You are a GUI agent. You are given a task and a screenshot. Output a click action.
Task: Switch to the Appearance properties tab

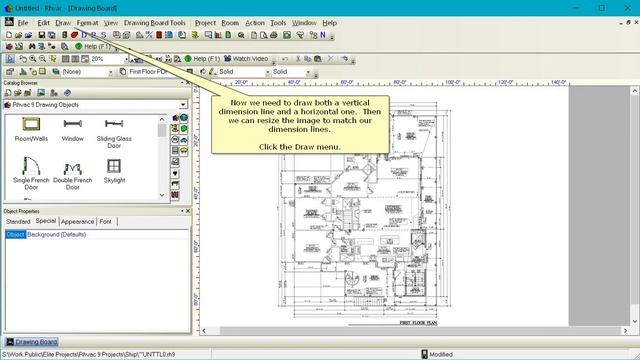78,222
